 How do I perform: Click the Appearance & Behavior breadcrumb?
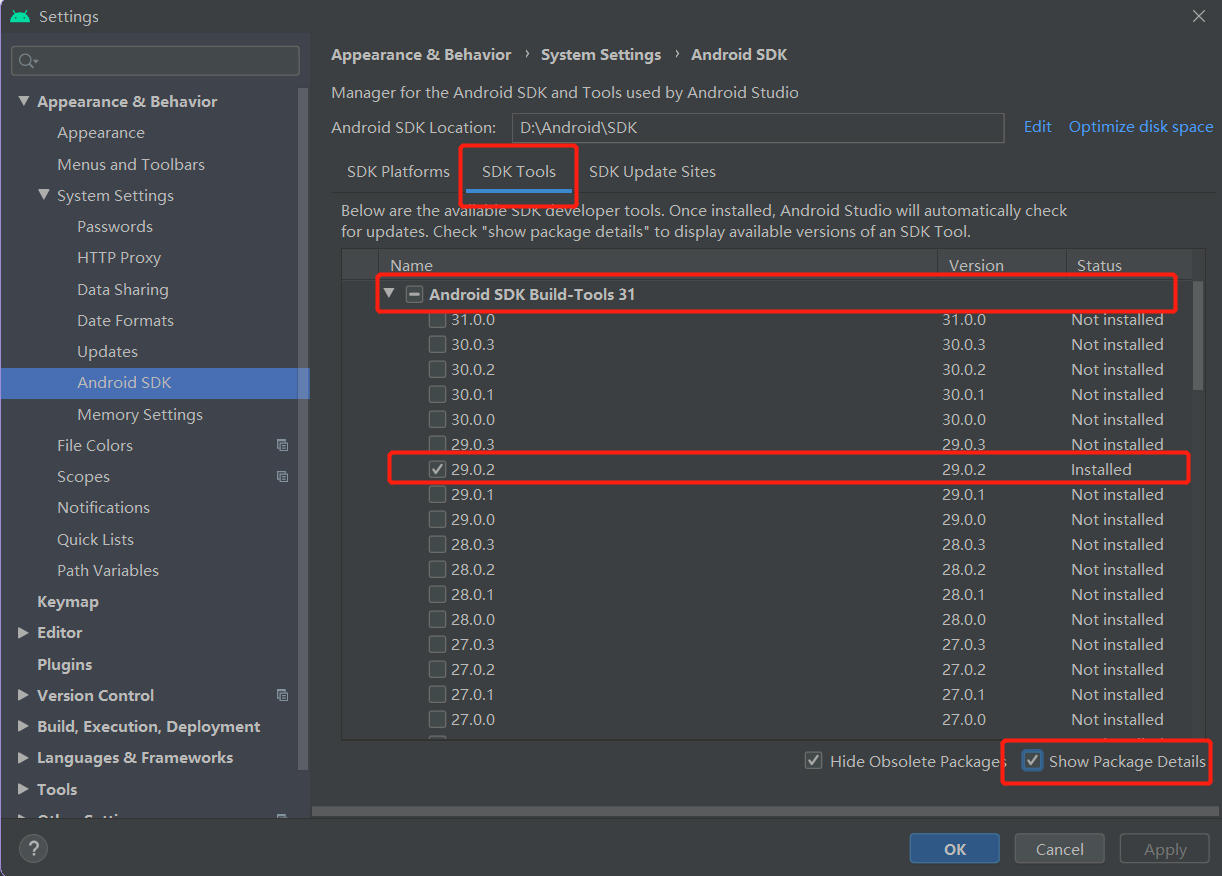point(421,55)
